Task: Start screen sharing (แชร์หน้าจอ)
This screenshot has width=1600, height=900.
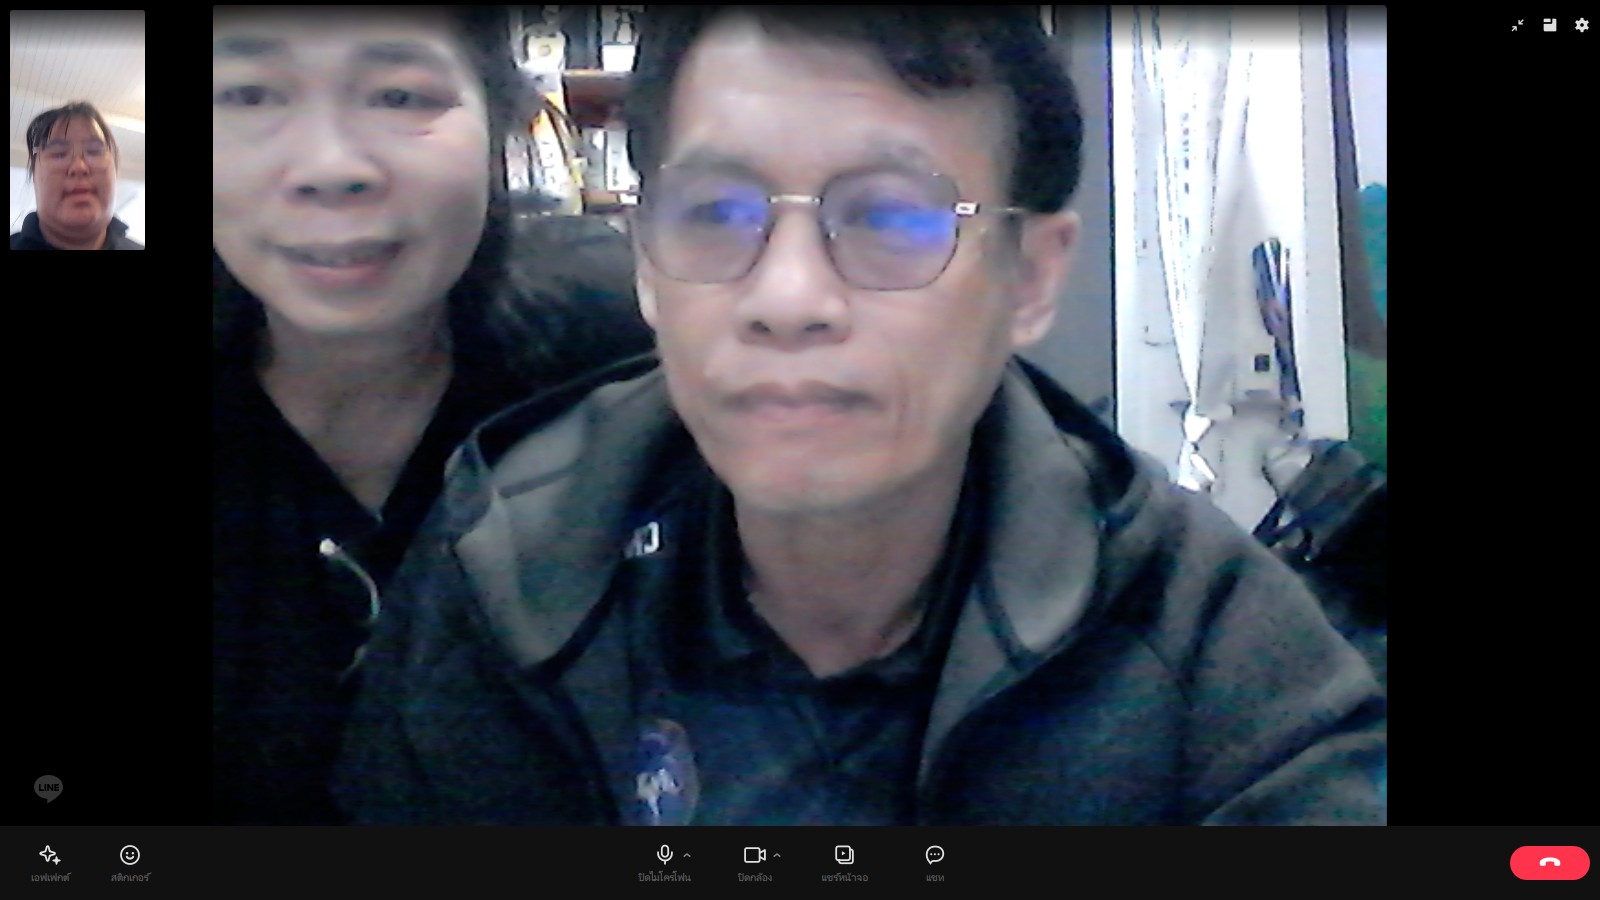Action: (844, 862)
